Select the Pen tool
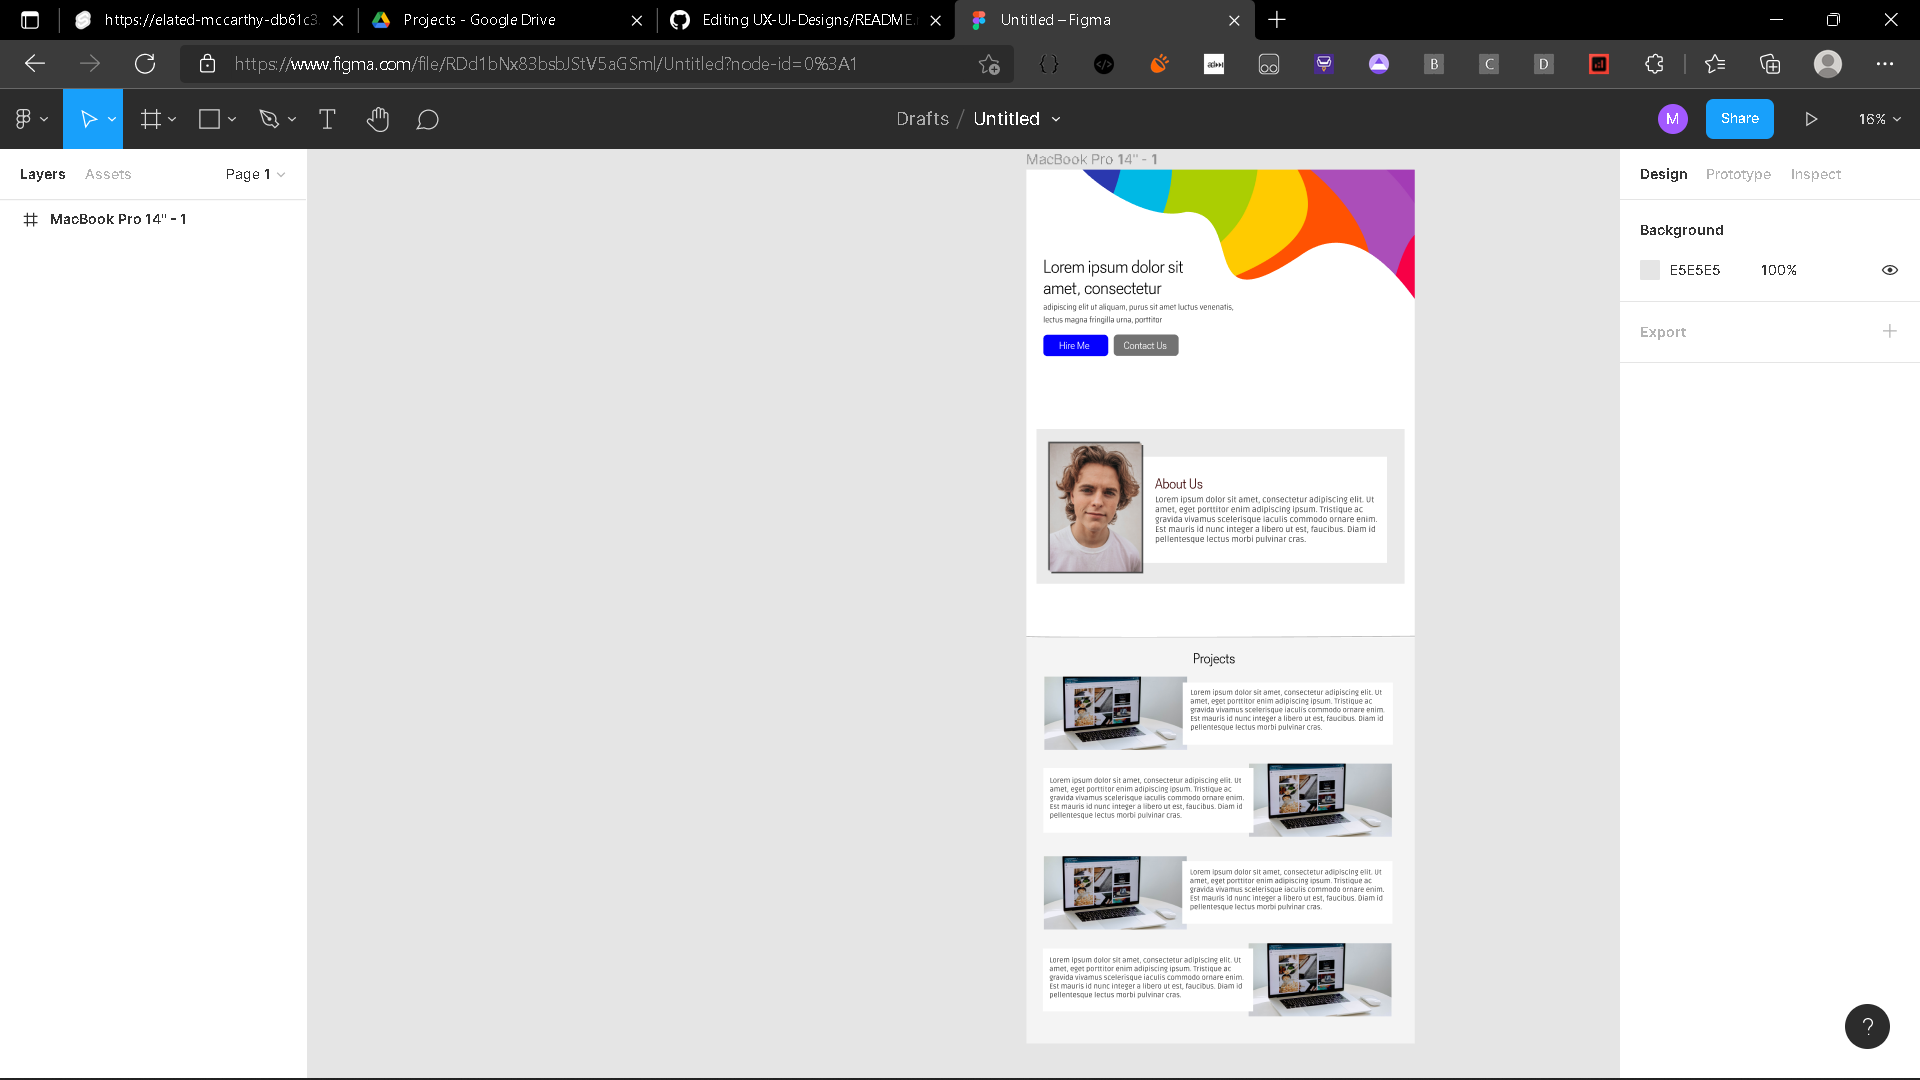 [x=270, y=119]
